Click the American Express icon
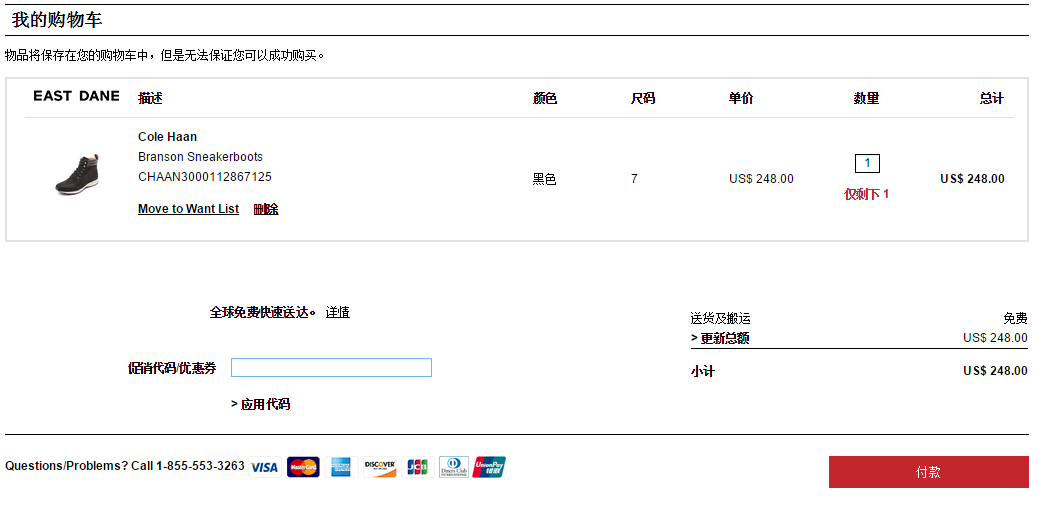1051x507 pixels. [x=341, y=467]
